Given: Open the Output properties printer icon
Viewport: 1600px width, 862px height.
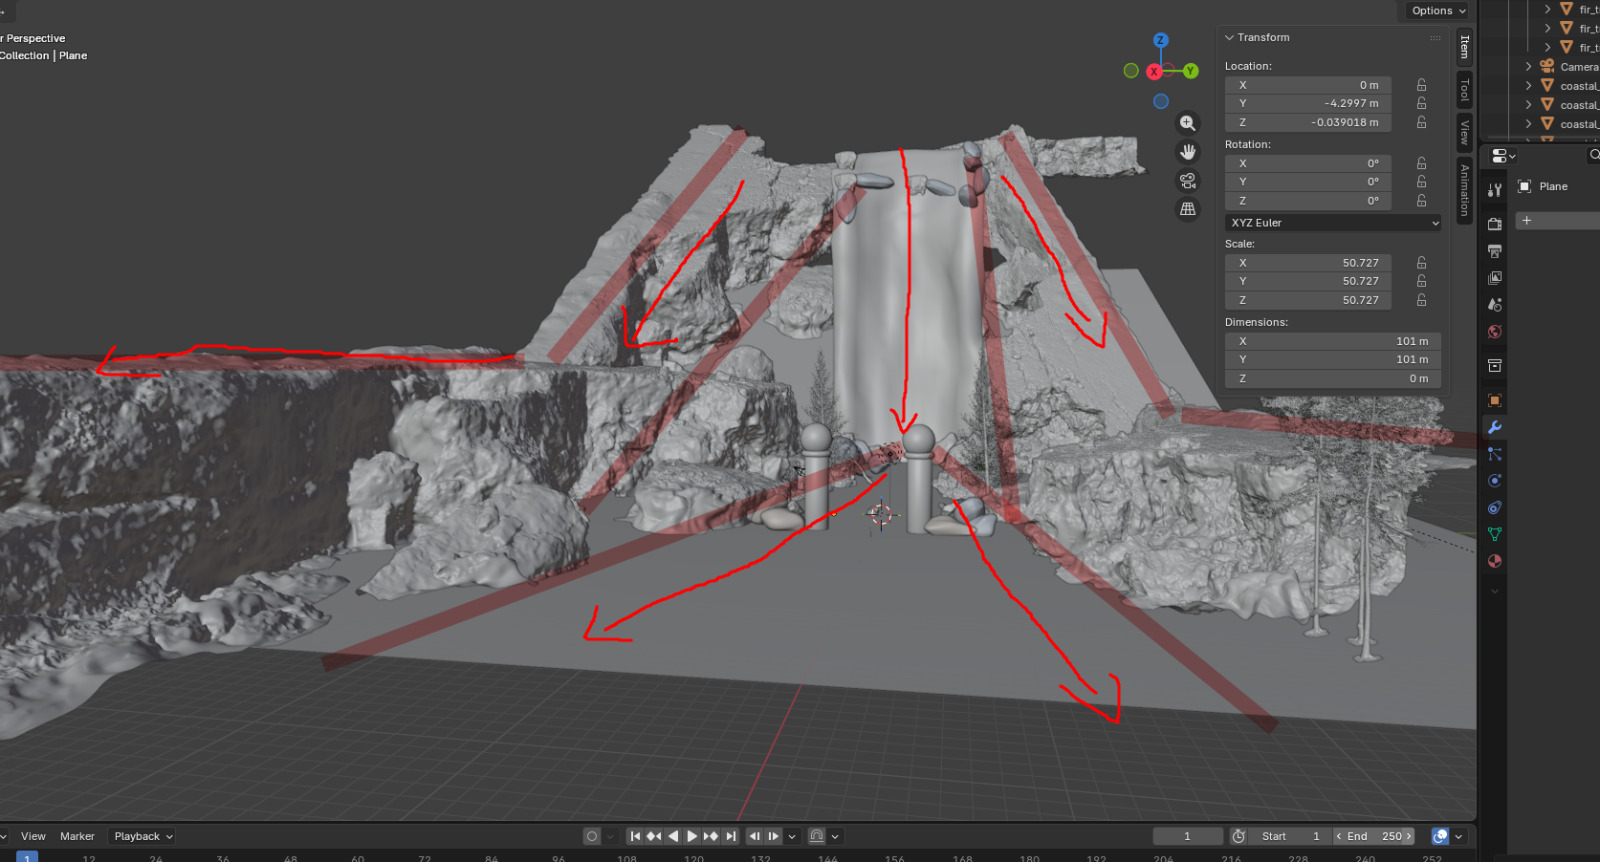Looking at the screenshot, I should coord(1495,251).
